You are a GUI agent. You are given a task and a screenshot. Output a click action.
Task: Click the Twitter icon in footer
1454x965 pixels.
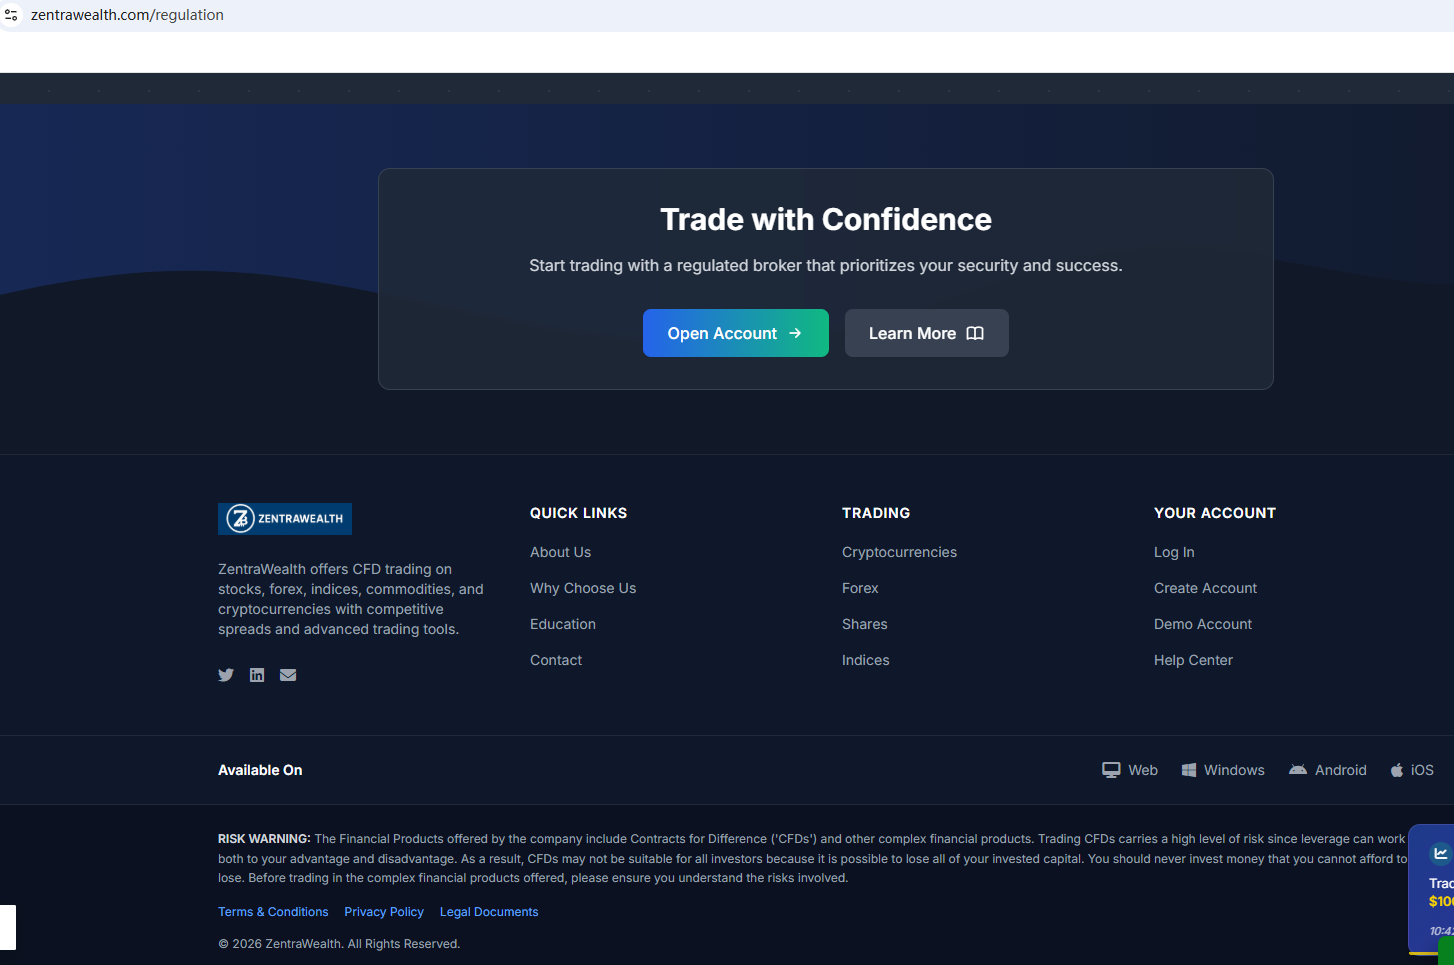tap(226, 675)
